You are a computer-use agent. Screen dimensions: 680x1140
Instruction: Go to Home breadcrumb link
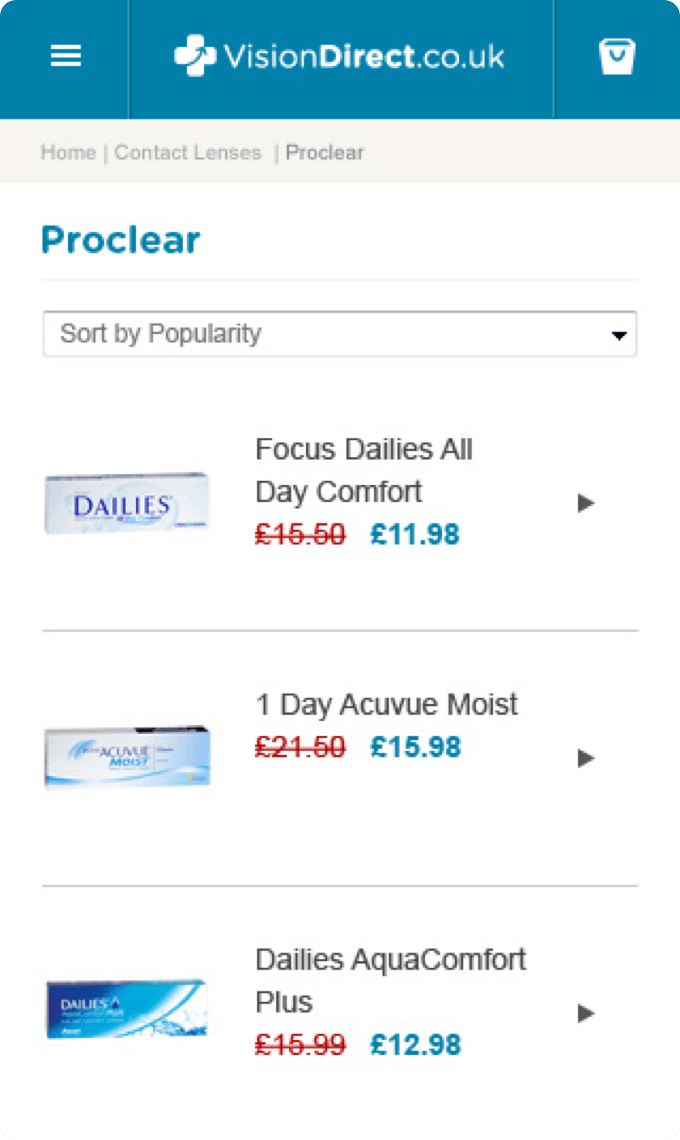click(x=68, y=153)
